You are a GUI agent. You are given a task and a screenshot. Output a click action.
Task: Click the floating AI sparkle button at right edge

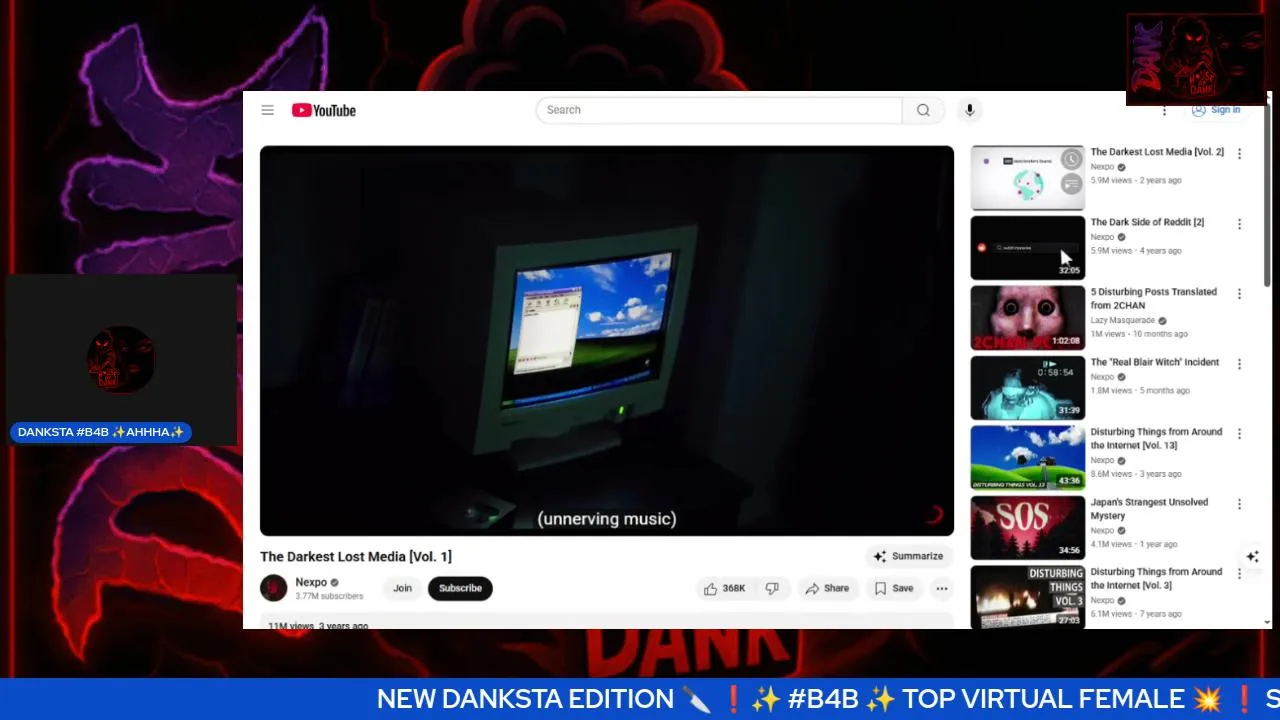click(1252, 556)
